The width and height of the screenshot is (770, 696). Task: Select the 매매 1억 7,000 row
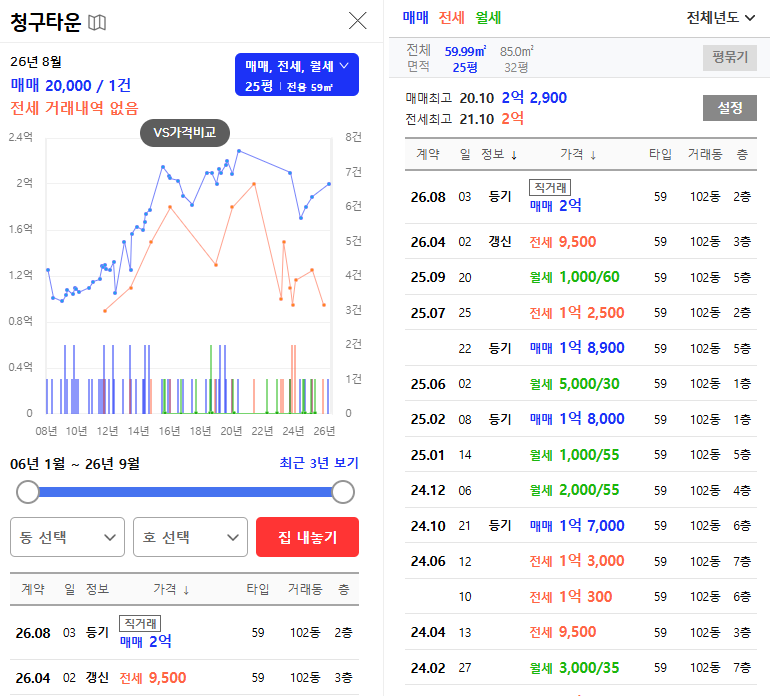pyautogui.click(x=580, y=526)
